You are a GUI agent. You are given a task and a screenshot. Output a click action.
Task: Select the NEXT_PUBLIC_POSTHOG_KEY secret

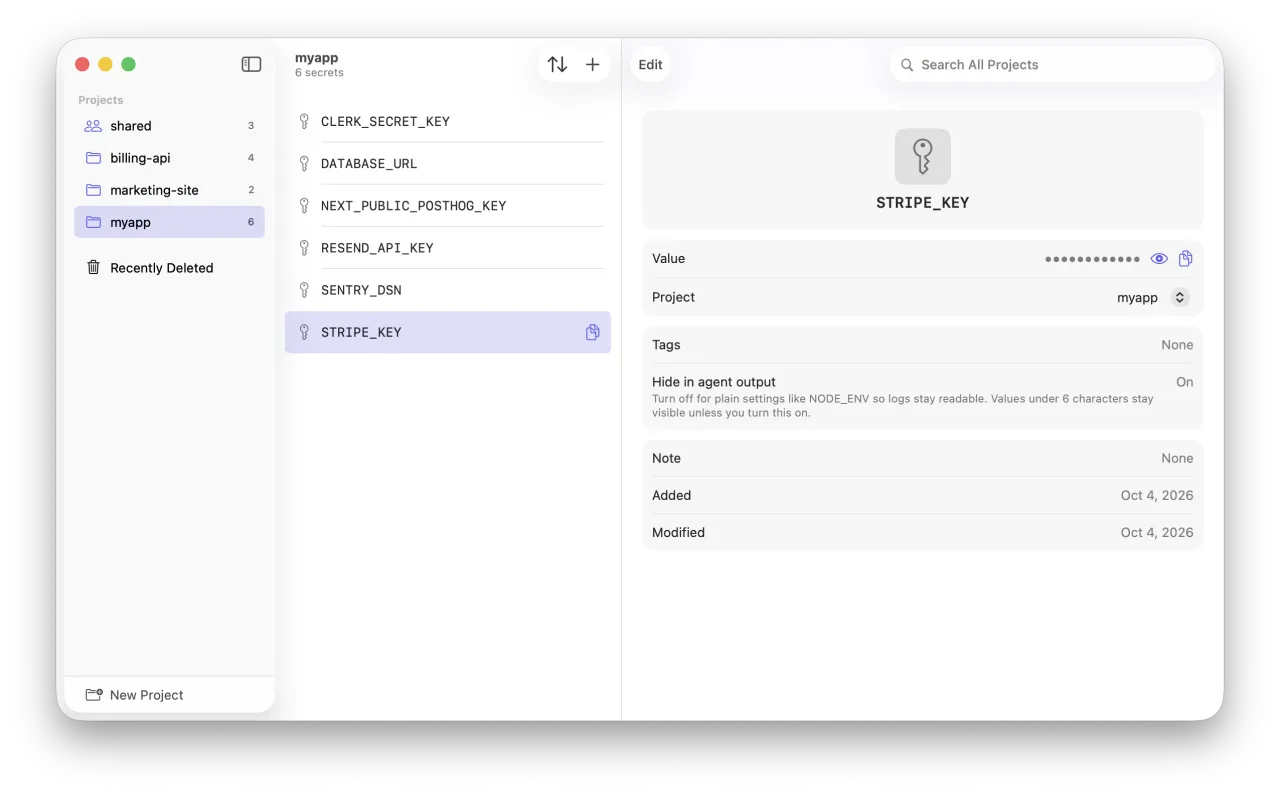click(448, 205)
